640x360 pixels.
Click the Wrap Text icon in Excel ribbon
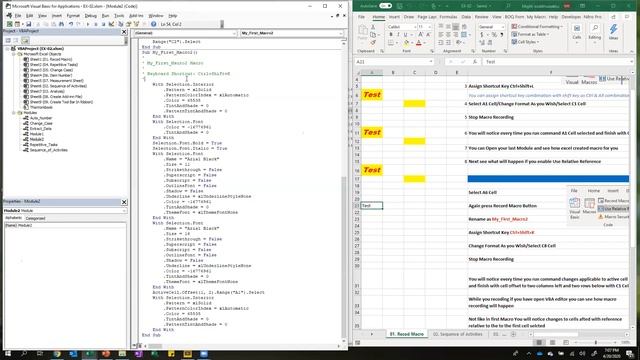point(464,27)
